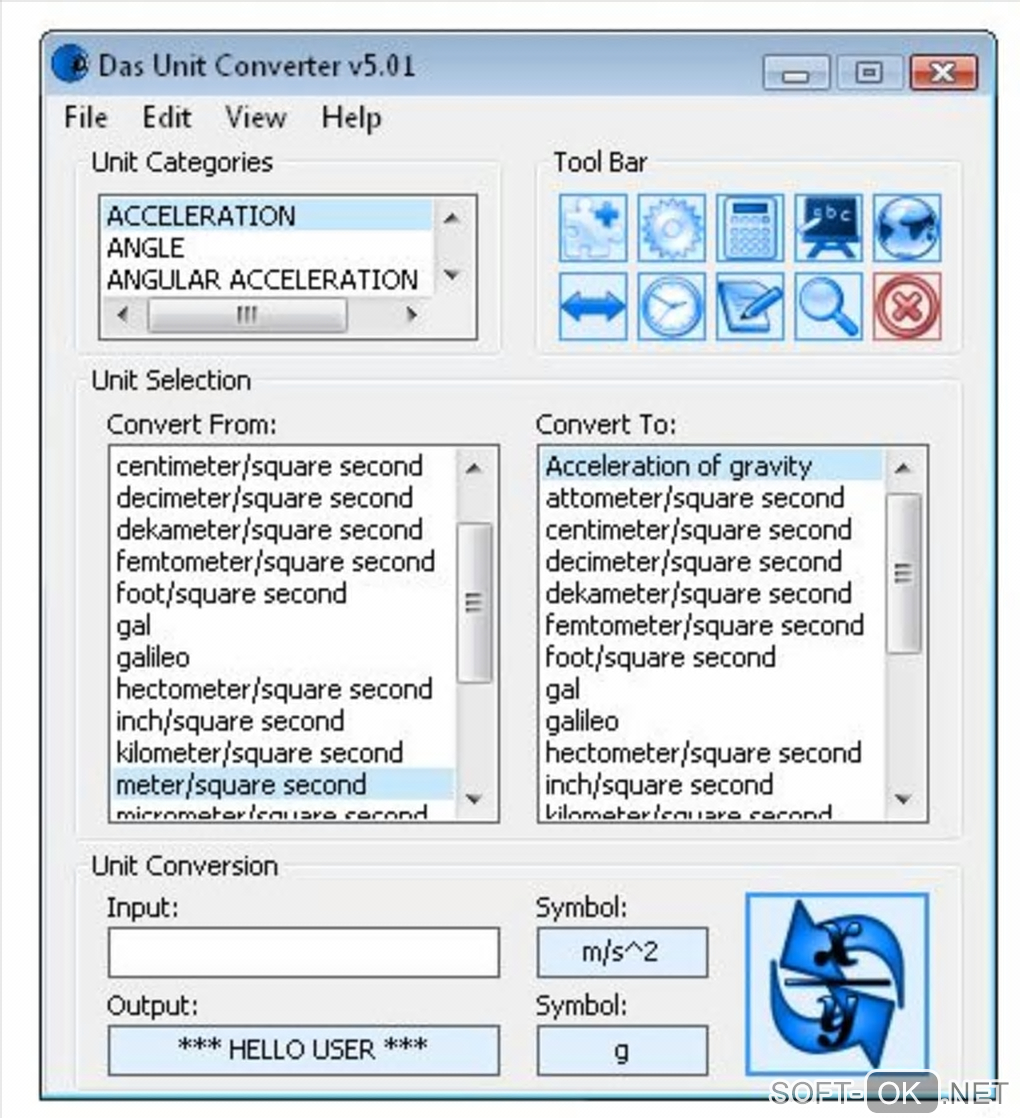
Task: Select centimeter/square second in Convert From
Action: coord(282,466)
